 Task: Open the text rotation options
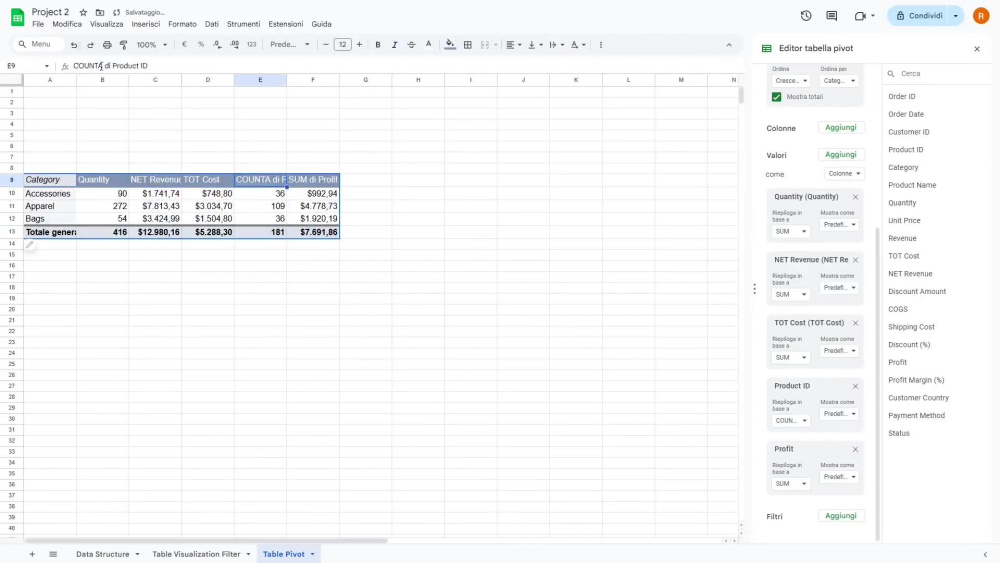(x=578, y=45)
